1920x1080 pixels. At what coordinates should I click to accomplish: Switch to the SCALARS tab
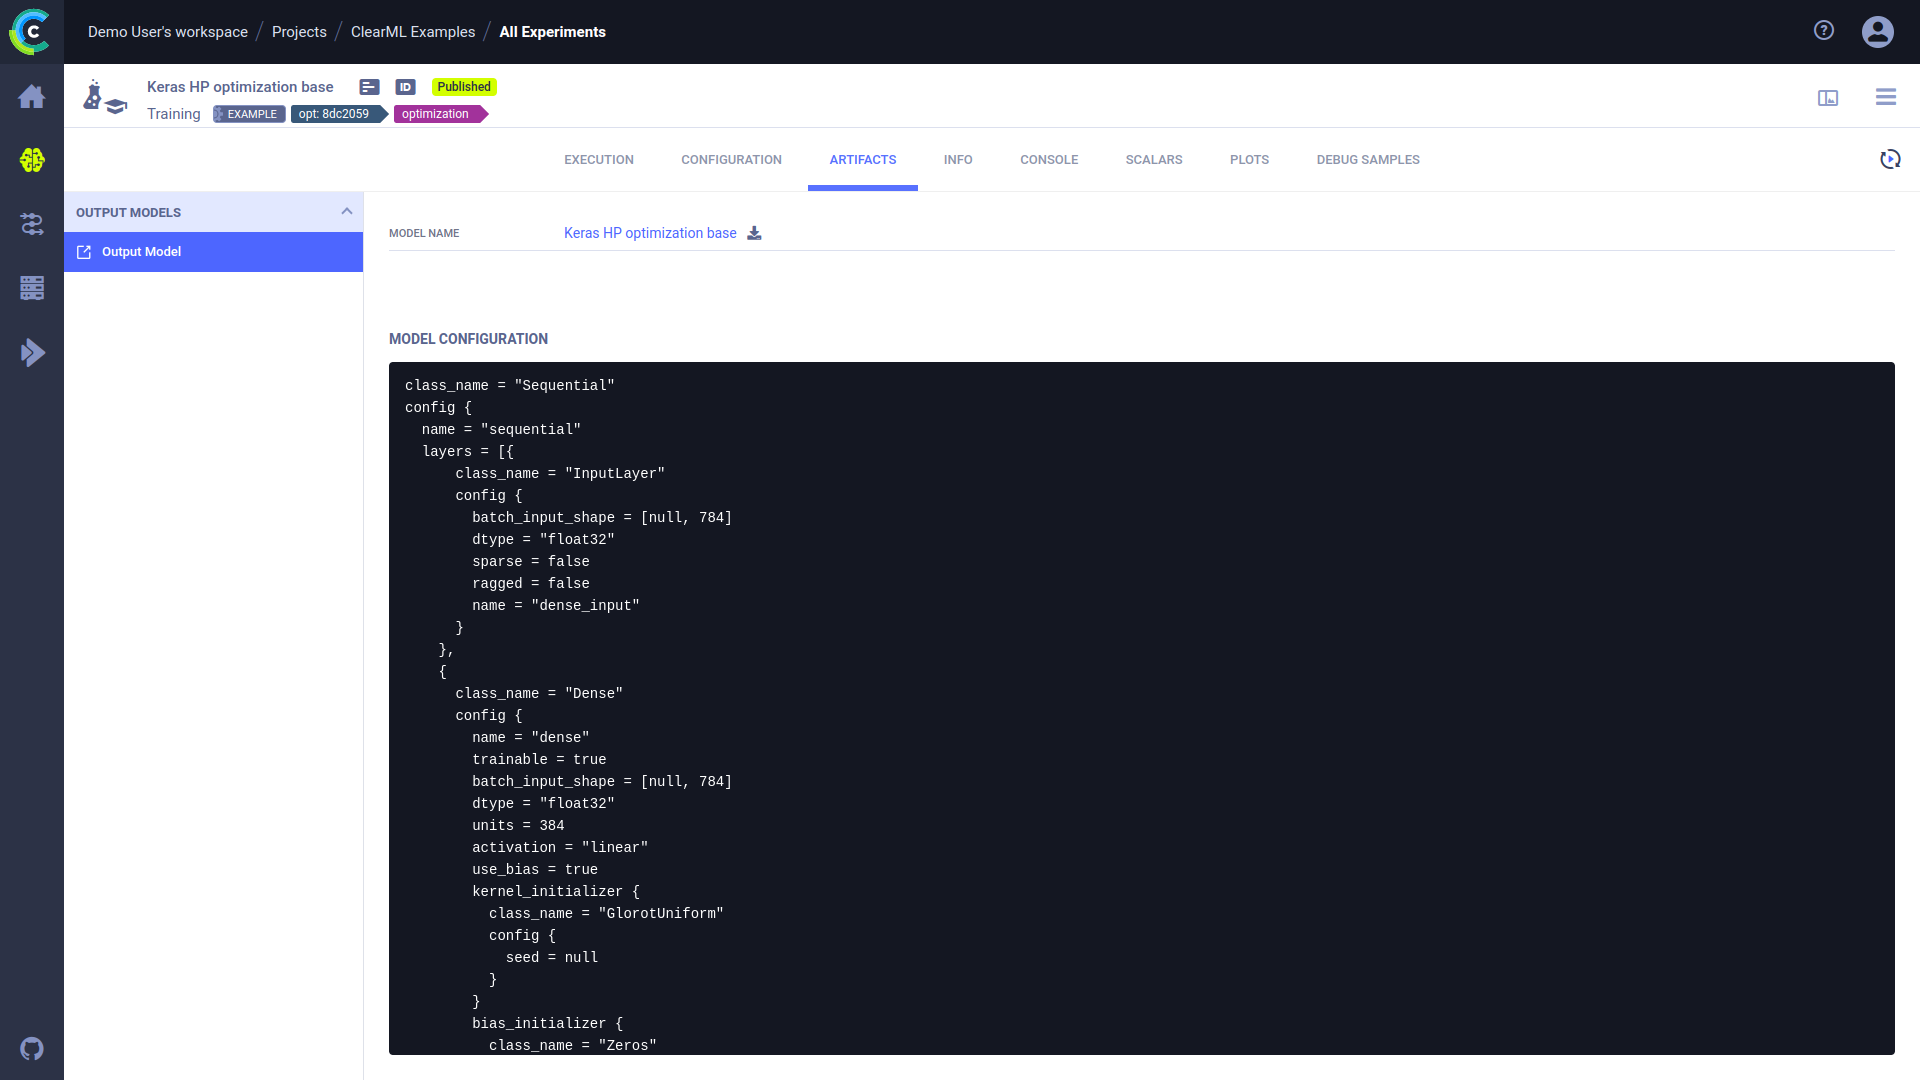1154,159
